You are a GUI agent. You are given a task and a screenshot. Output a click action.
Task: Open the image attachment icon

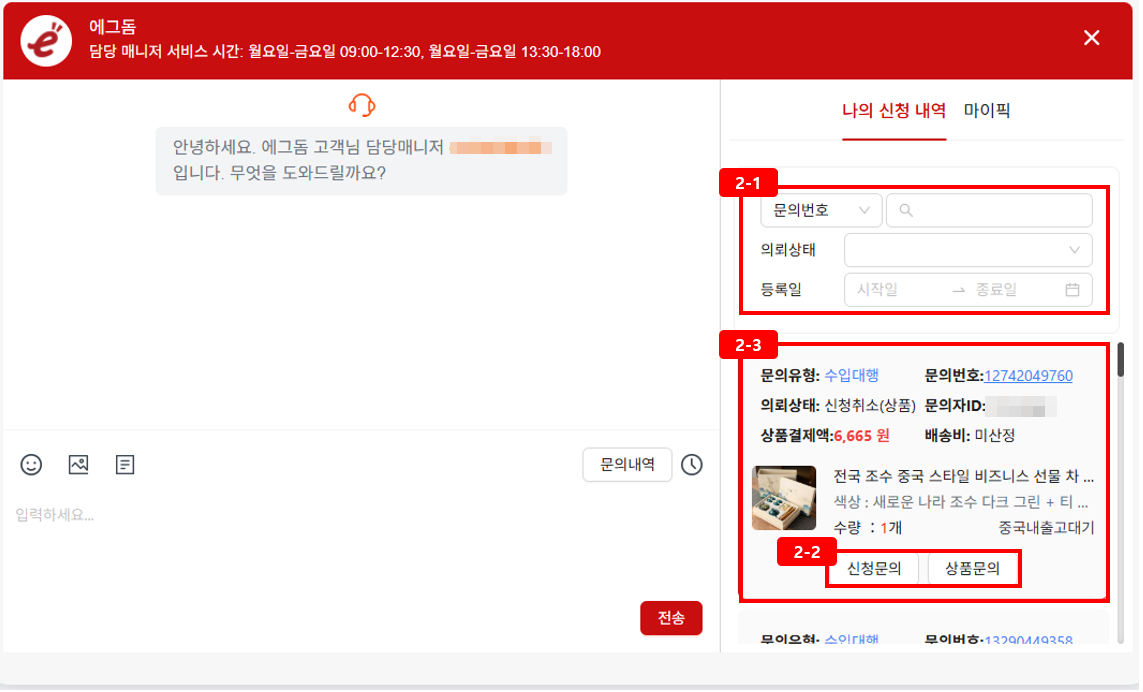[x=79, y=465]
